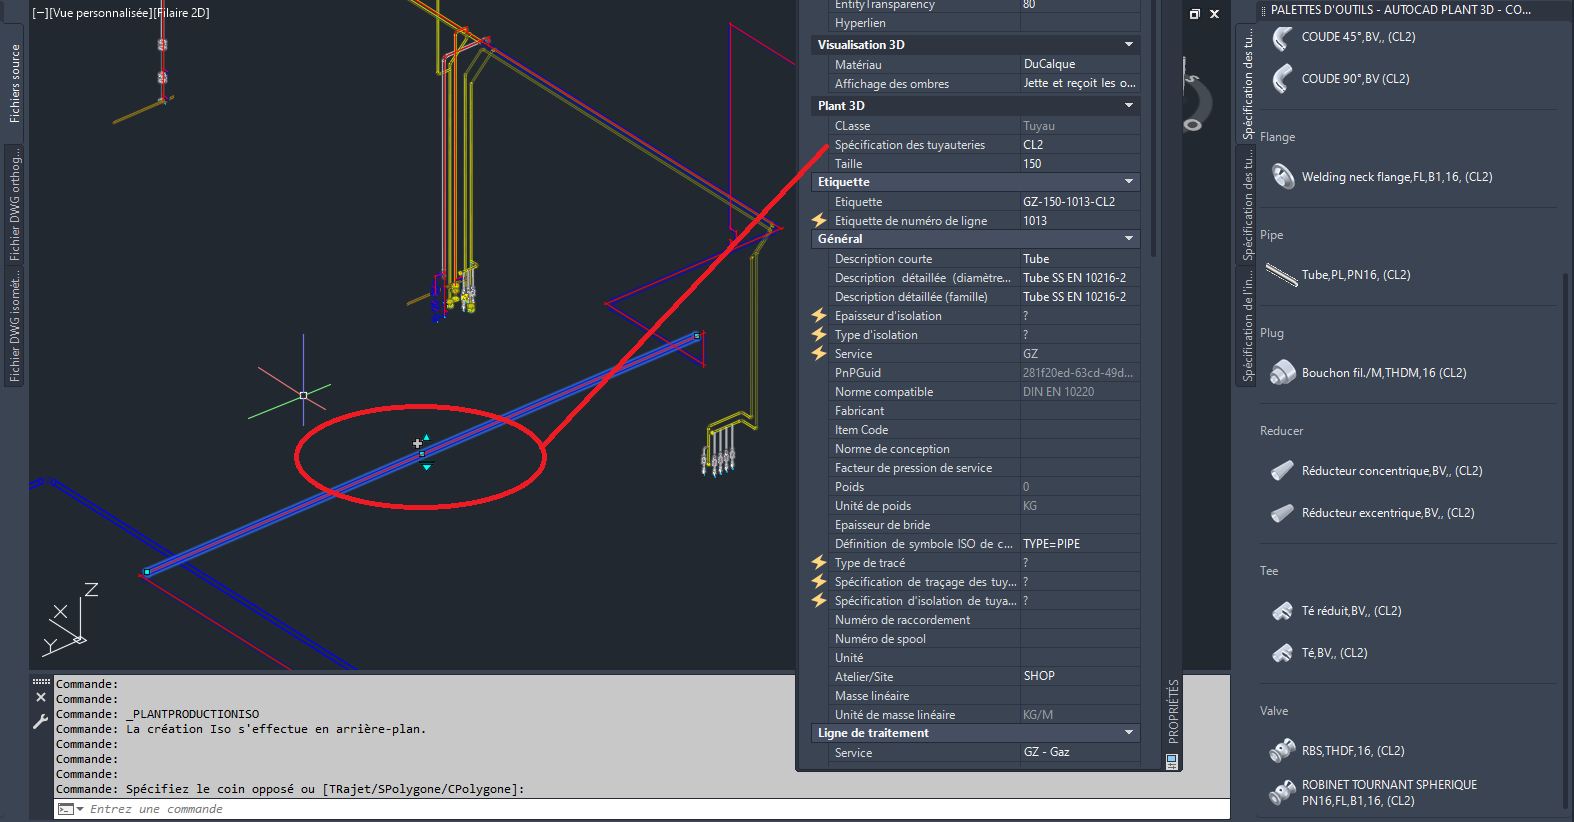Image resolution: width=1574 pixels, height=822 pixels.
Task: Click the [-] viewport controls menu
Action: [39, 13]
